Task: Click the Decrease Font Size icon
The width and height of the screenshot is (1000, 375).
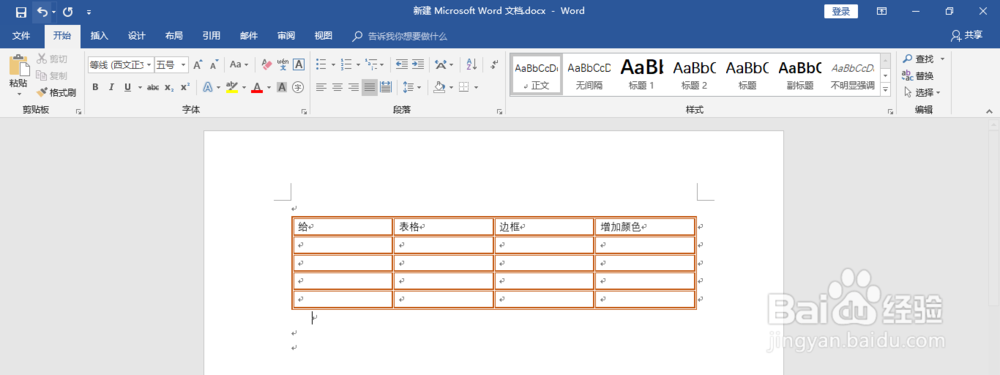Action: pos(214,64)
